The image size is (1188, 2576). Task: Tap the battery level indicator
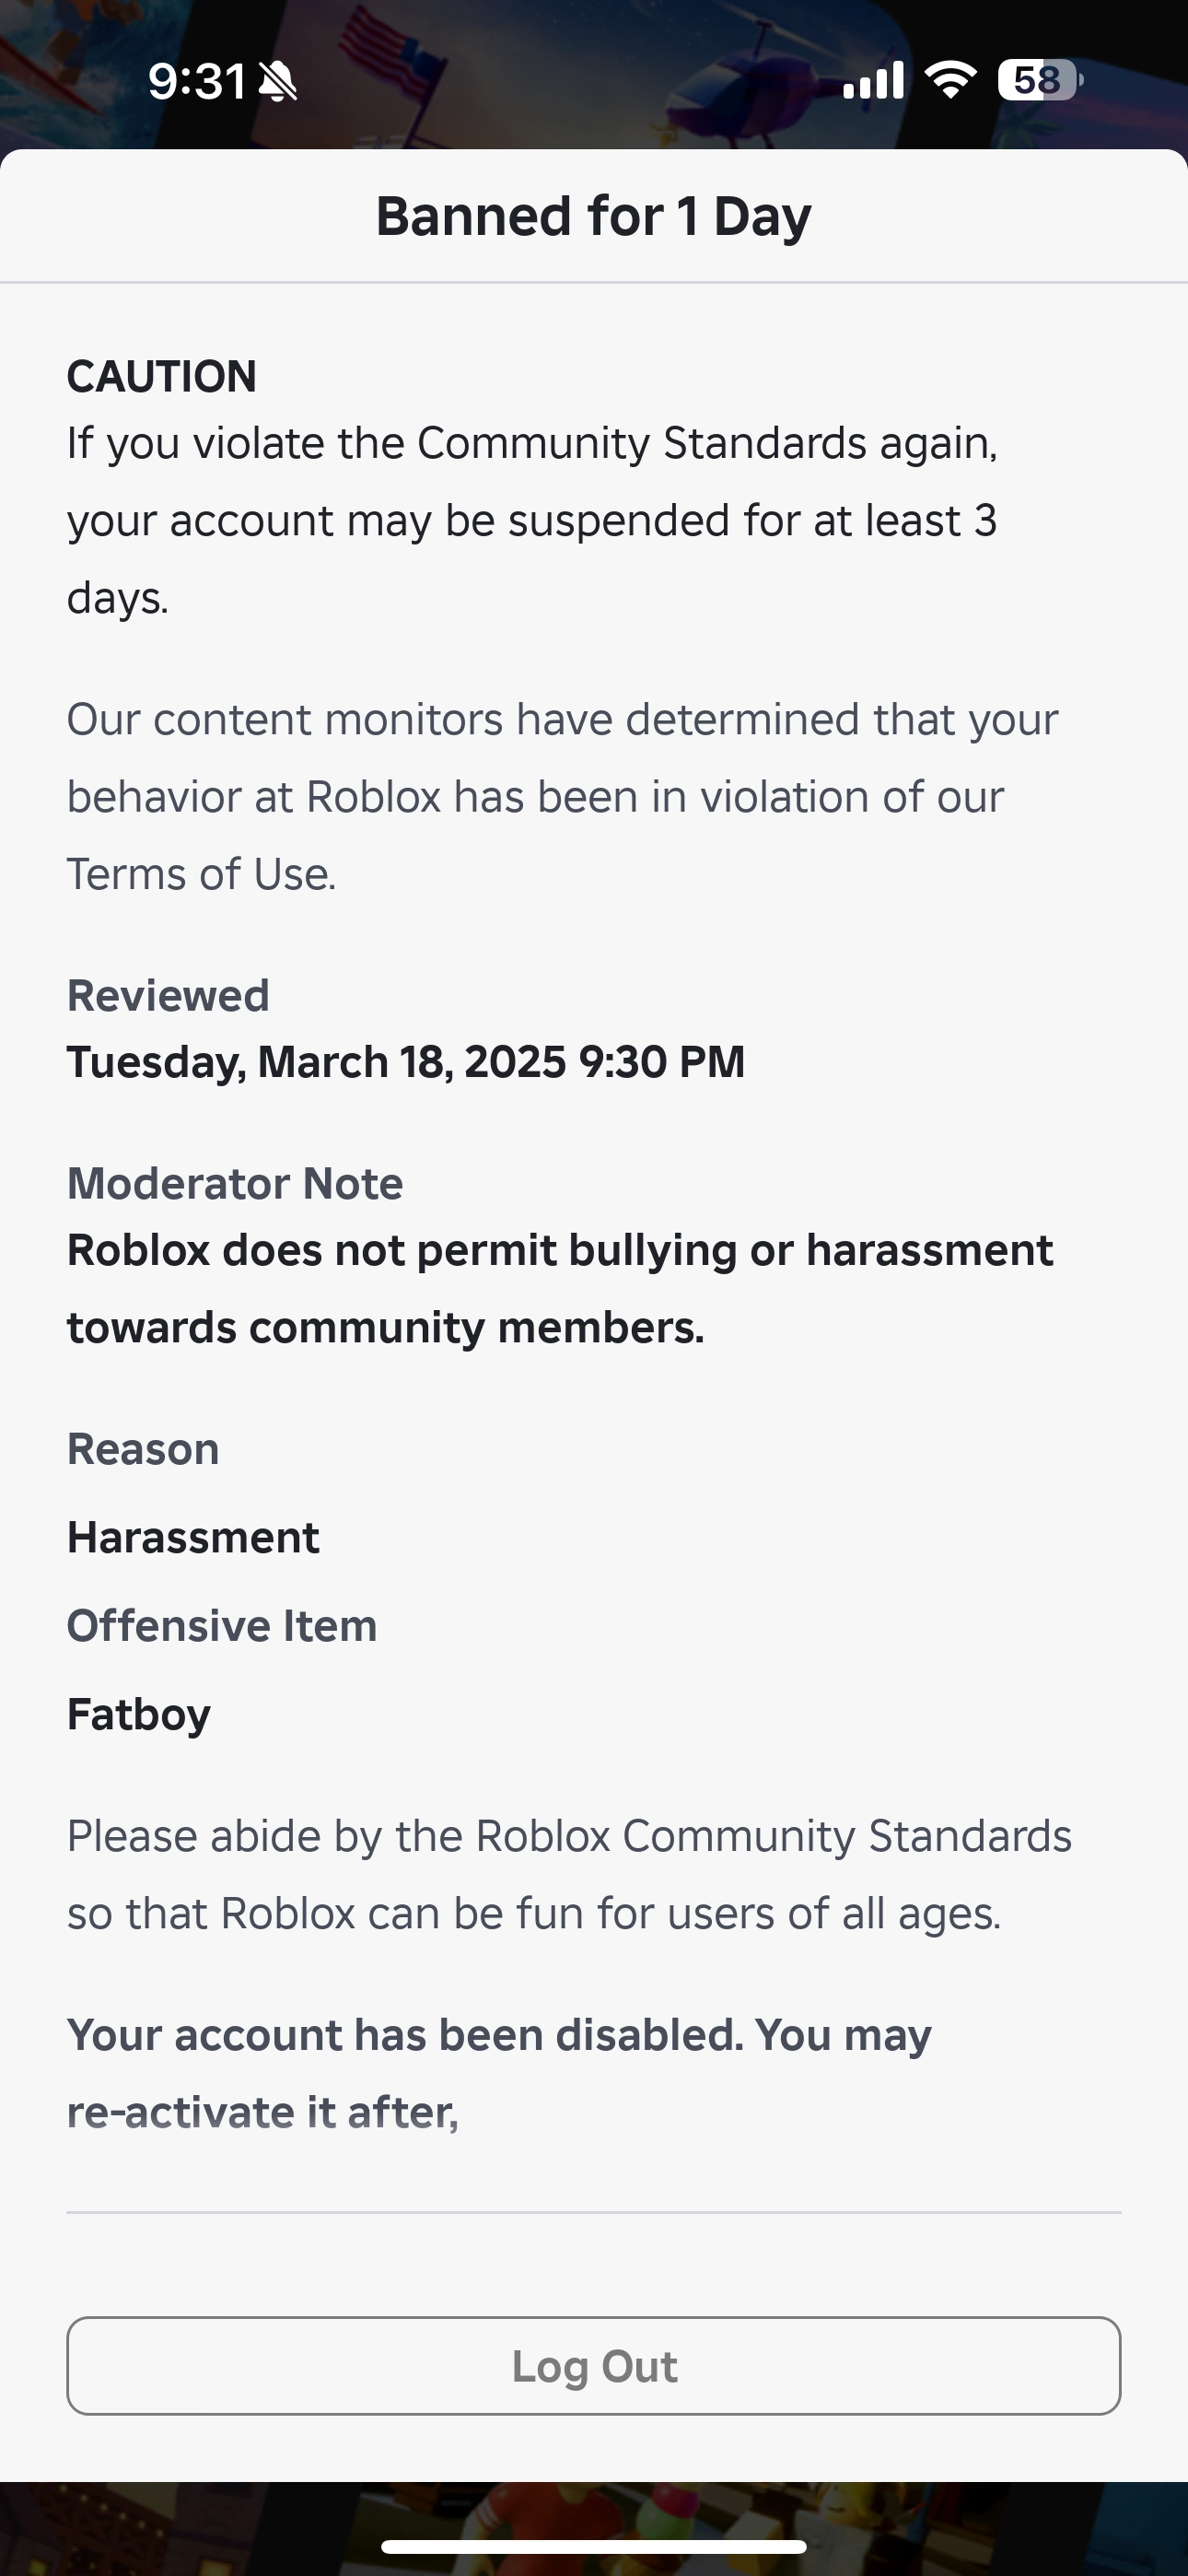pyautogui.click(x=1039, y=80)
